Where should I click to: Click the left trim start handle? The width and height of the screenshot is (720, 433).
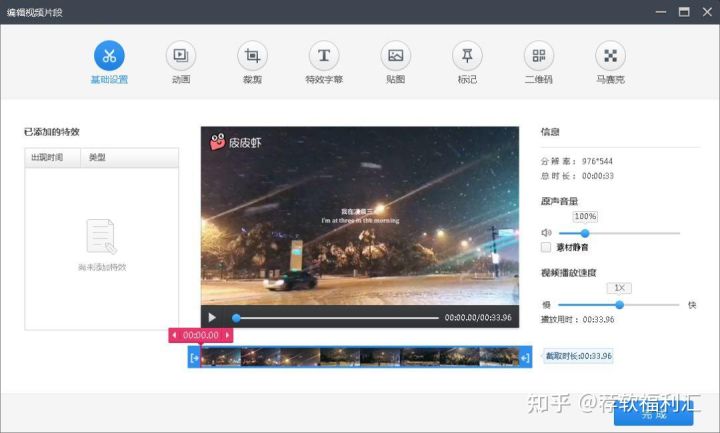(x=194, y=357)
